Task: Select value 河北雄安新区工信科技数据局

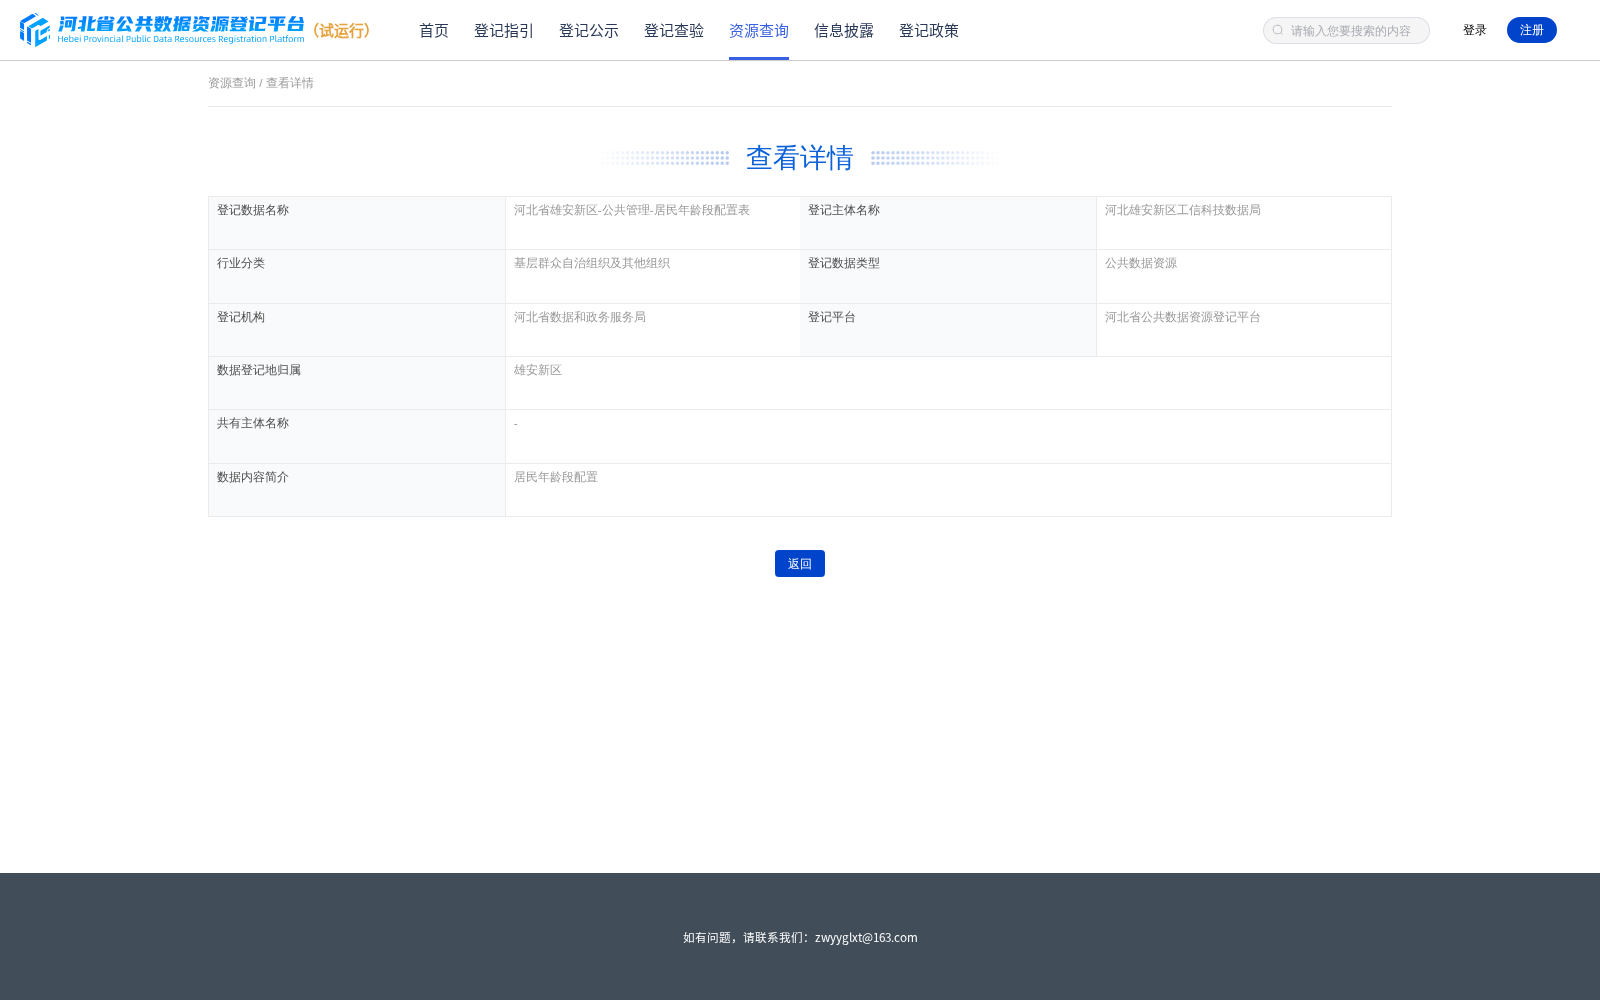Action: tap(1183, 210)
